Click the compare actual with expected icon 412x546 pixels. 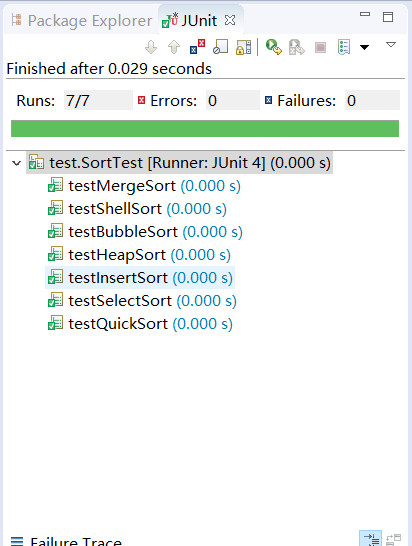[x=393, y=540]
